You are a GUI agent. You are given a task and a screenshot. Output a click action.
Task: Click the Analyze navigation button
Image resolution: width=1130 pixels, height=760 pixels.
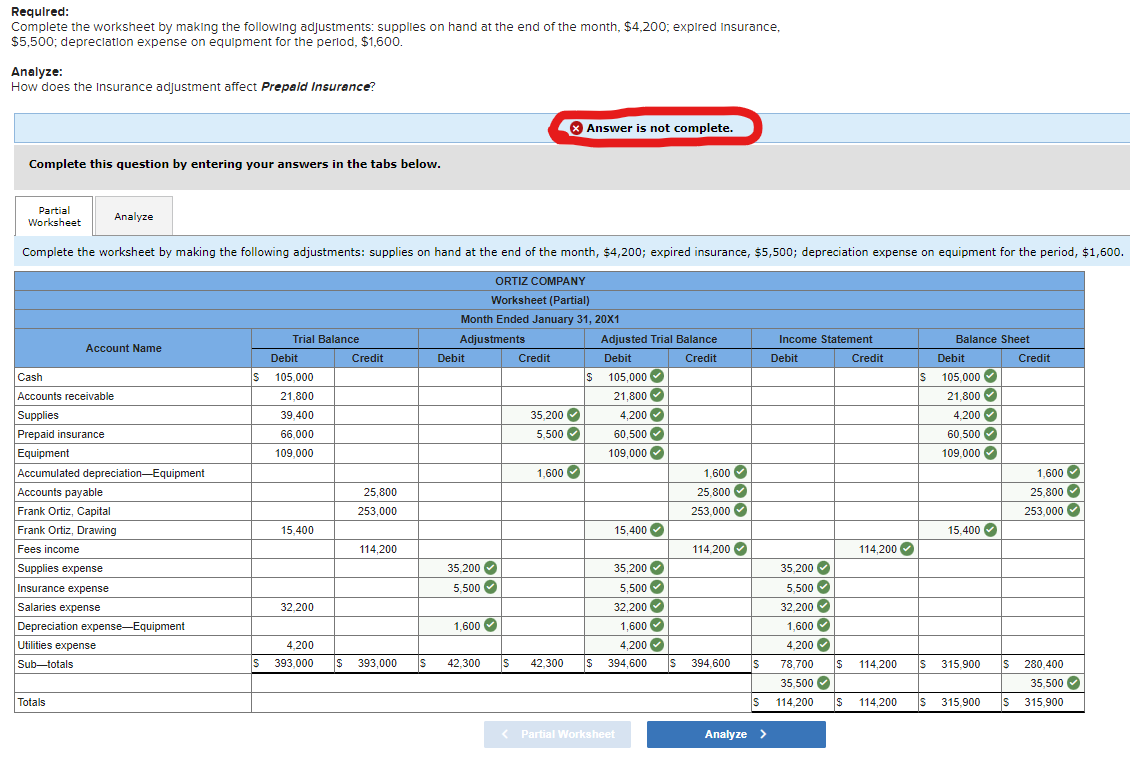tap(736, 734)
